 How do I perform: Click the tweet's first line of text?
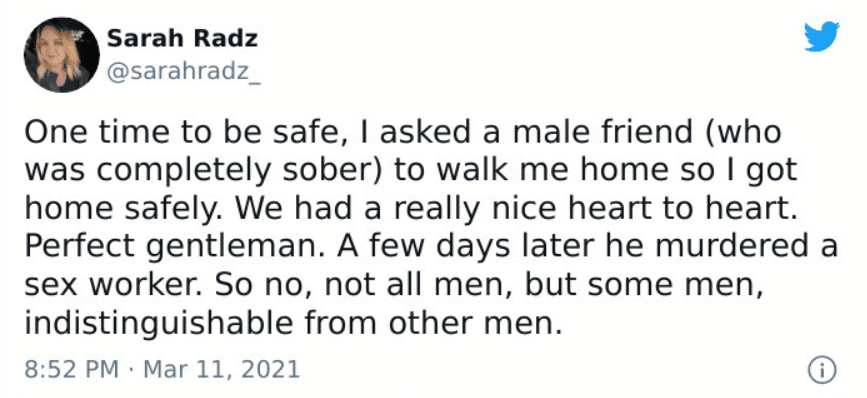click(403, 133)
